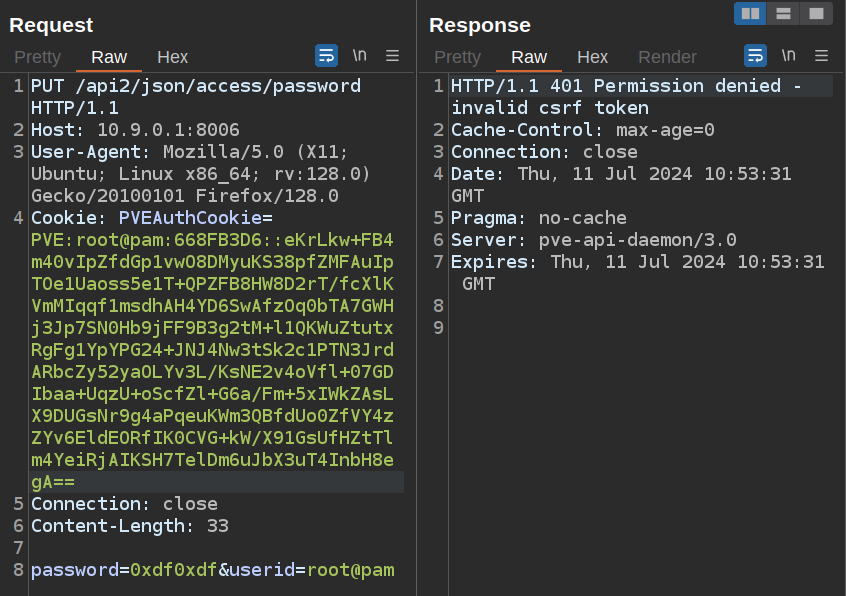The image size is (846, 596).
Task: Show non-printable characters in the Request panel
Action: pos(359,56)
